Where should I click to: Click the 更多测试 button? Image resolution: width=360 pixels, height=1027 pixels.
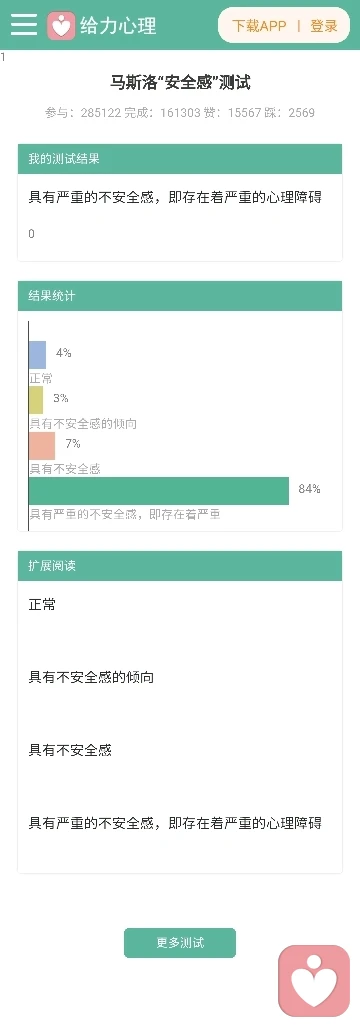tap(180, 943)
